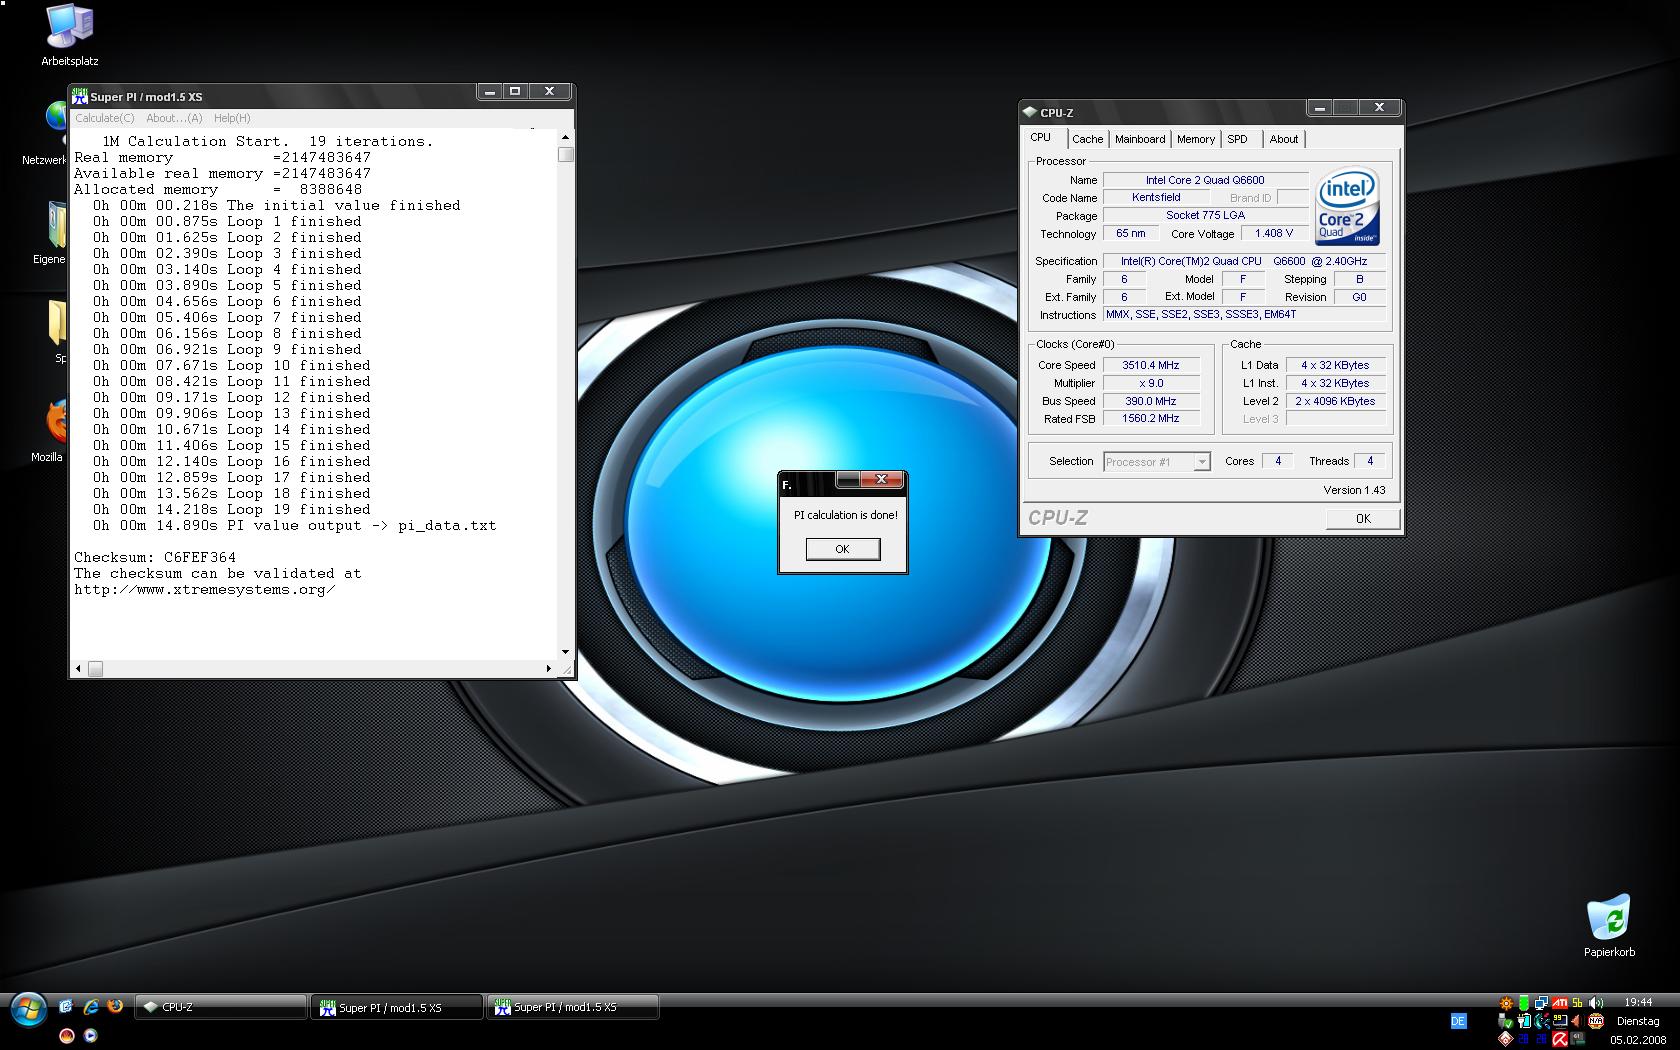1680x1050 pixels.
Task: Launch Internet Explorer from quick launch
Action: [x=91, y=1007]
